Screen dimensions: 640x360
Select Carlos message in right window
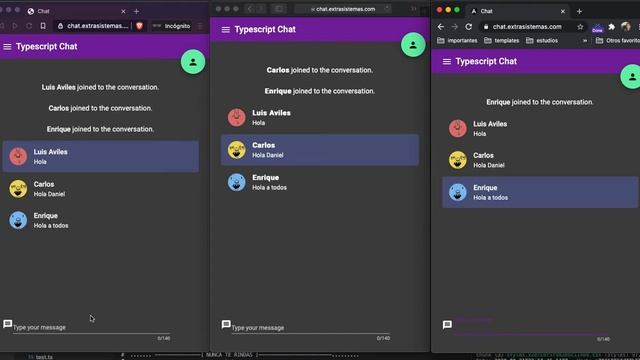tap(540, 160)
